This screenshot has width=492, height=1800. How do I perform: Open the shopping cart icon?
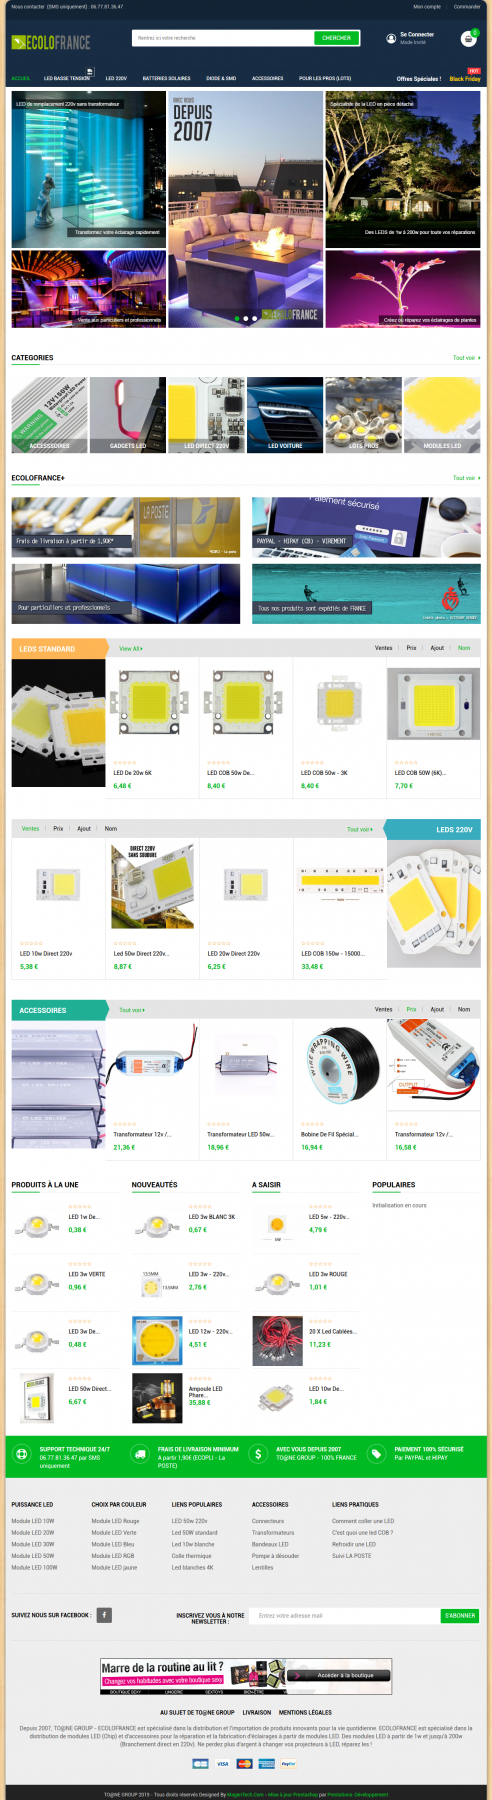[468, 38]
